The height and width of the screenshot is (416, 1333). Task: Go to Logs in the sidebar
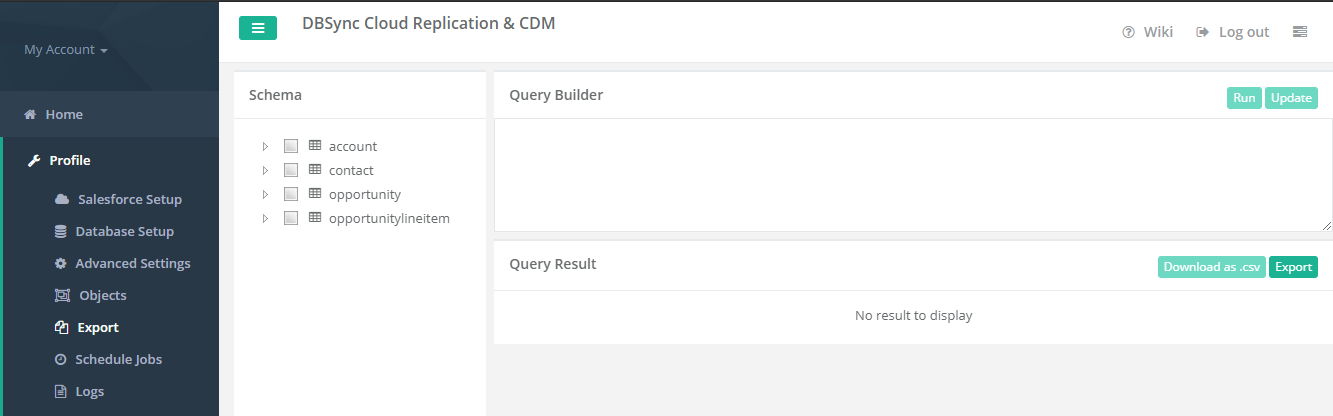tap(89, 391)
